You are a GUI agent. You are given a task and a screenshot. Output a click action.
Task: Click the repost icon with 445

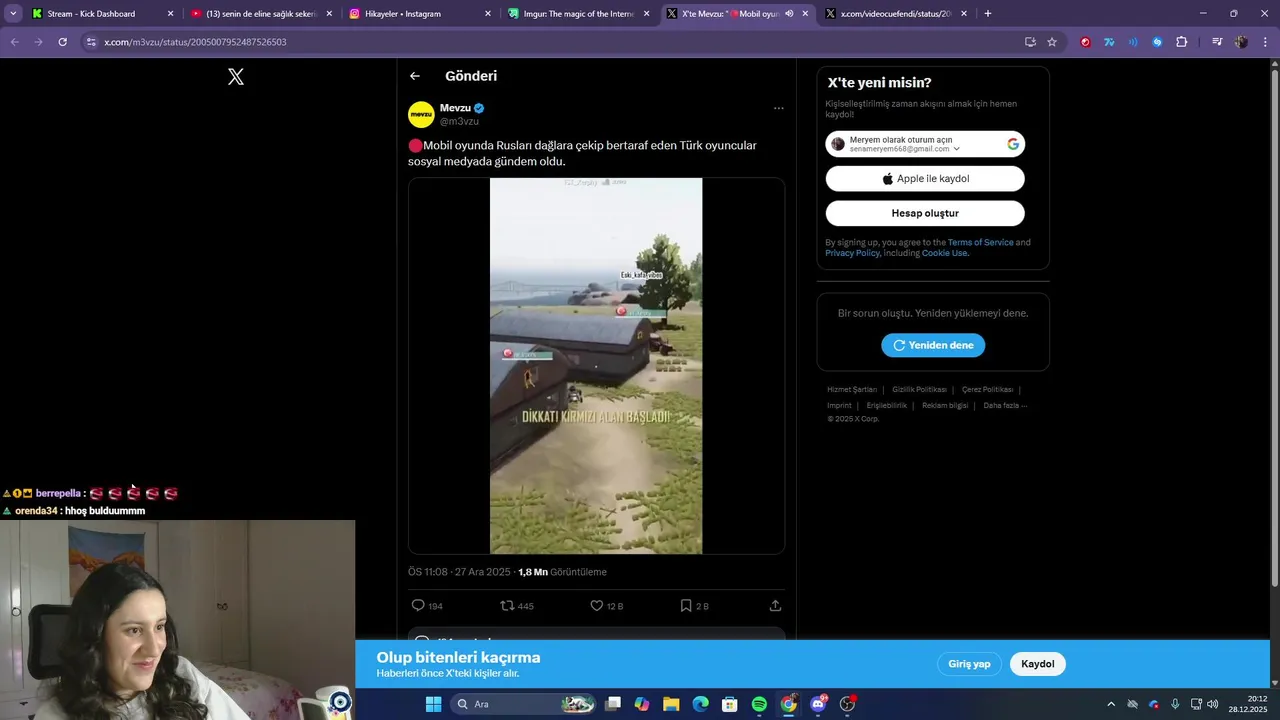(x=507, y=606)
